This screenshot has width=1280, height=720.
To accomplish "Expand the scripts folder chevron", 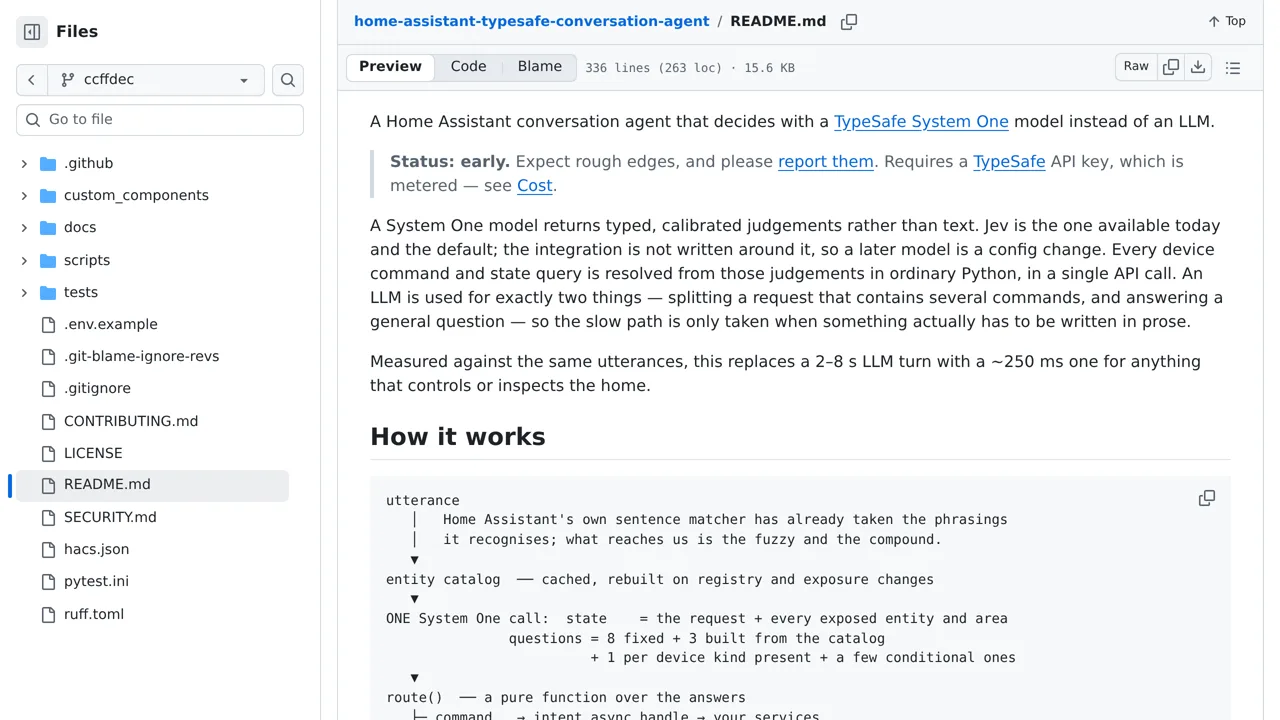I will [24, 260].
